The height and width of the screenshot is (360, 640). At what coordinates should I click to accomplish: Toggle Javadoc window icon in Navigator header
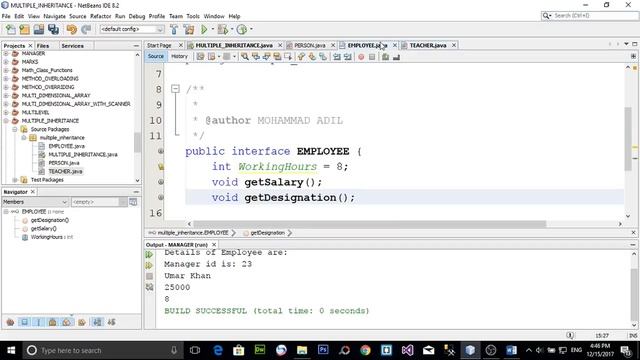[133, 202]
